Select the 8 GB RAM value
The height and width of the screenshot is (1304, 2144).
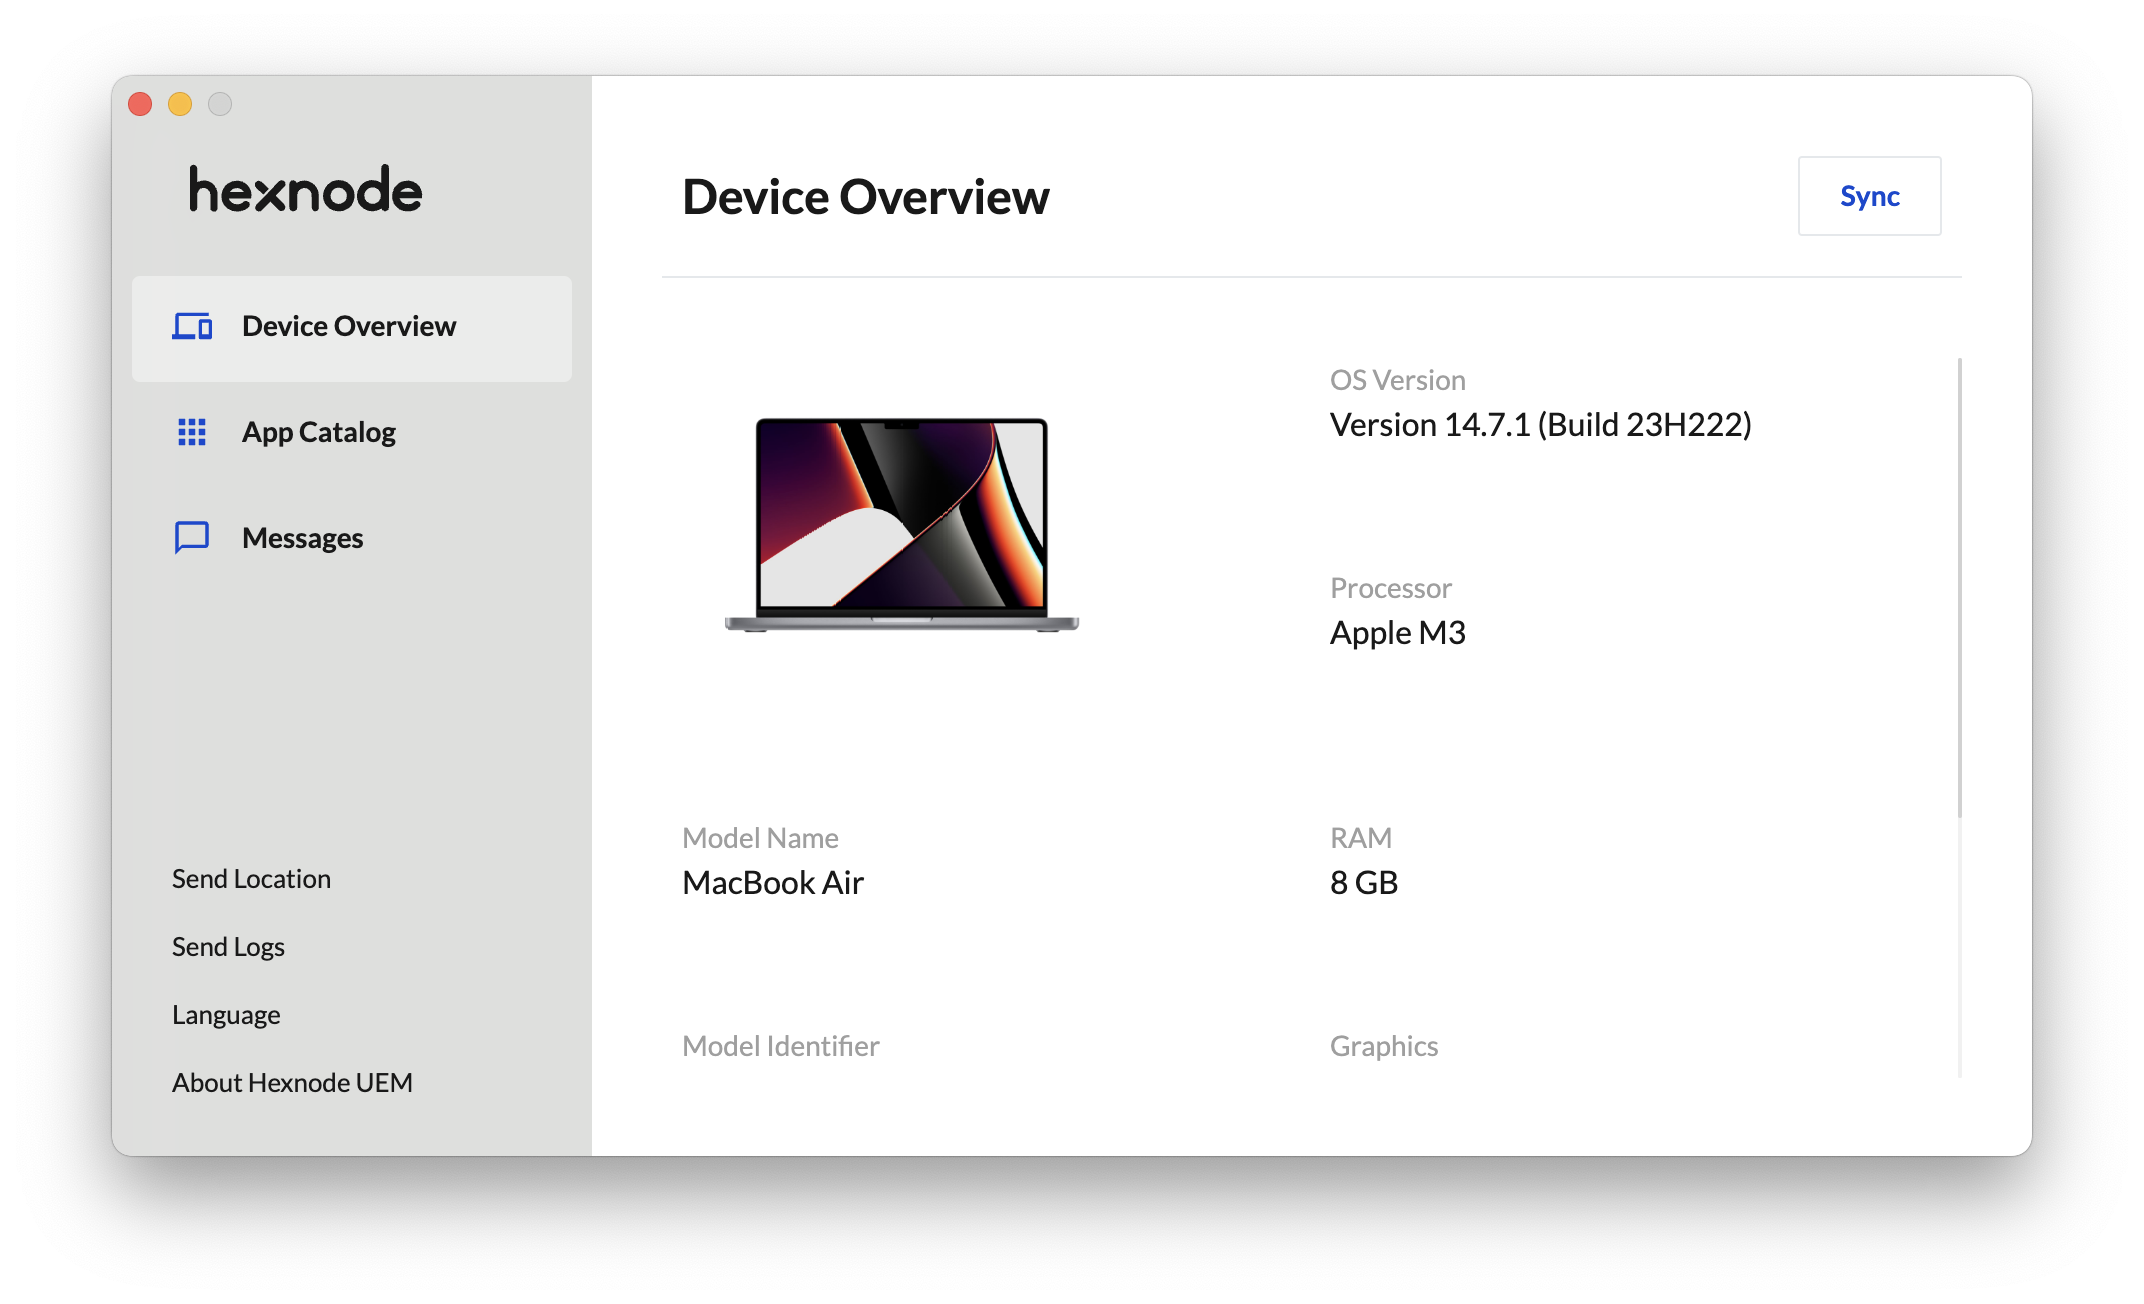[x=1363, y=883]
